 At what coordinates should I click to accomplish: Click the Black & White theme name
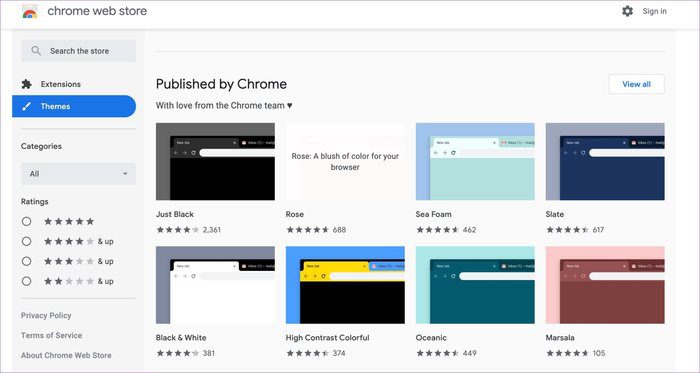[x=181, y=337]
